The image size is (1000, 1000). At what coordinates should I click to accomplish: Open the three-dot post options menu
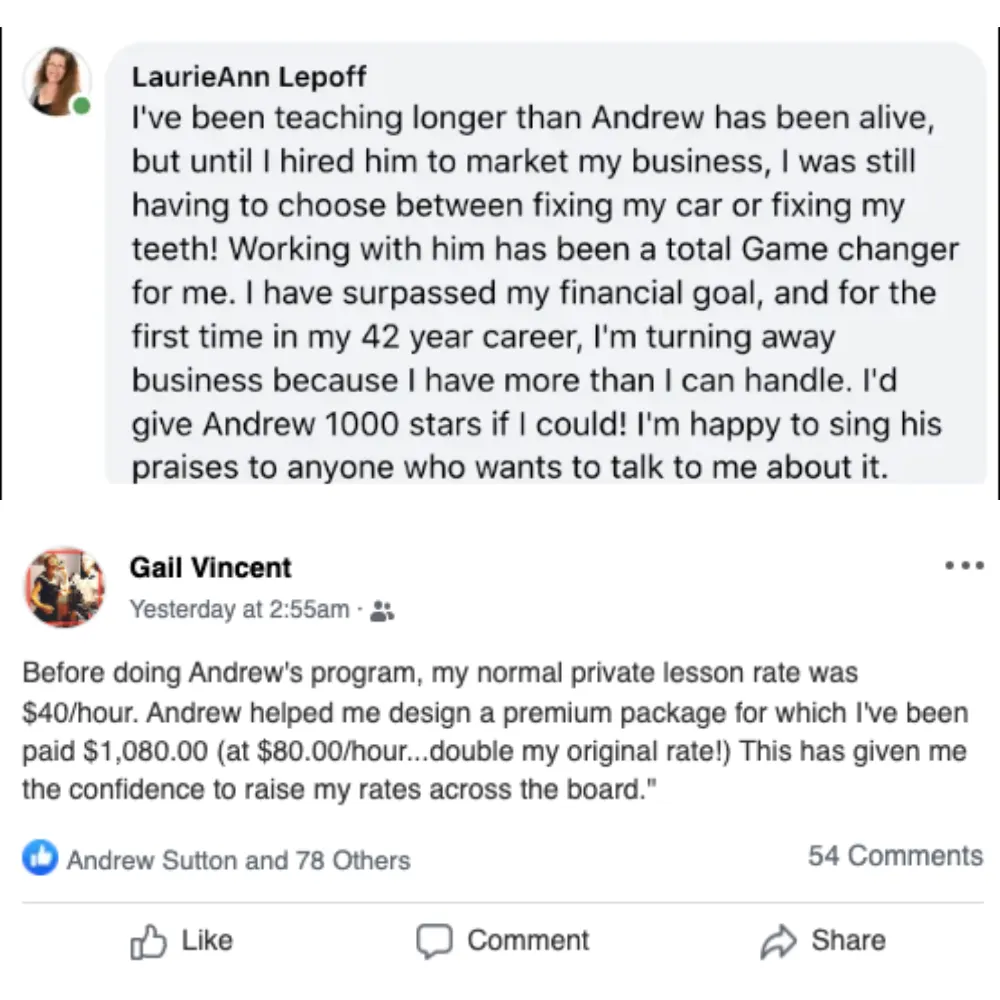point(964,565)
